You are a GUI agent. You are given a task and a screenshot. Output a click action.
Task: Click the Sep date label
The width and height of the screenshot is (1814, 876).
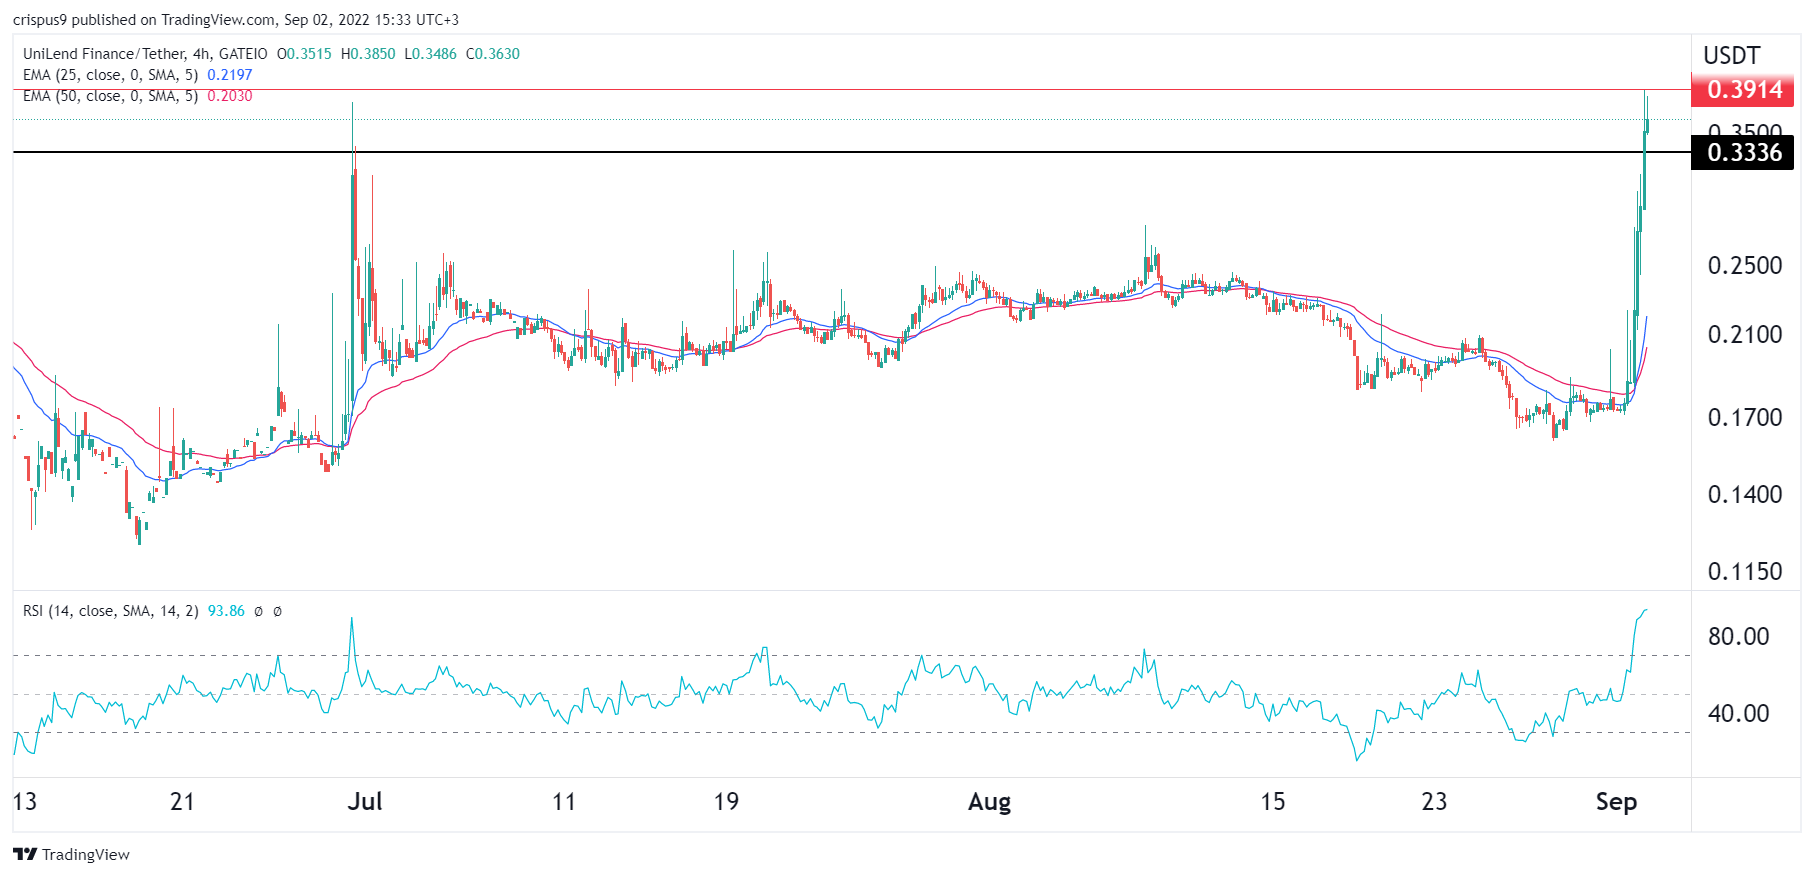(x=1616, y=802)
